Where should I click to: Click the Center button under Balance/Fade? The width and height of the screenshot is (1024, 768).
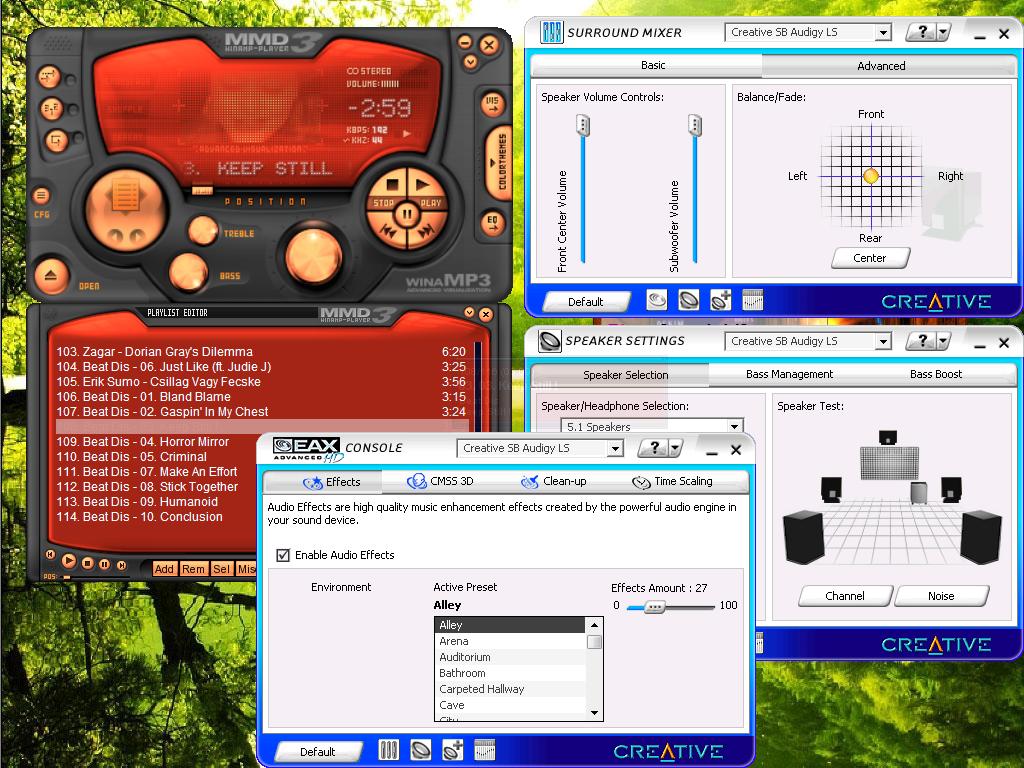(x=870, y=258)
